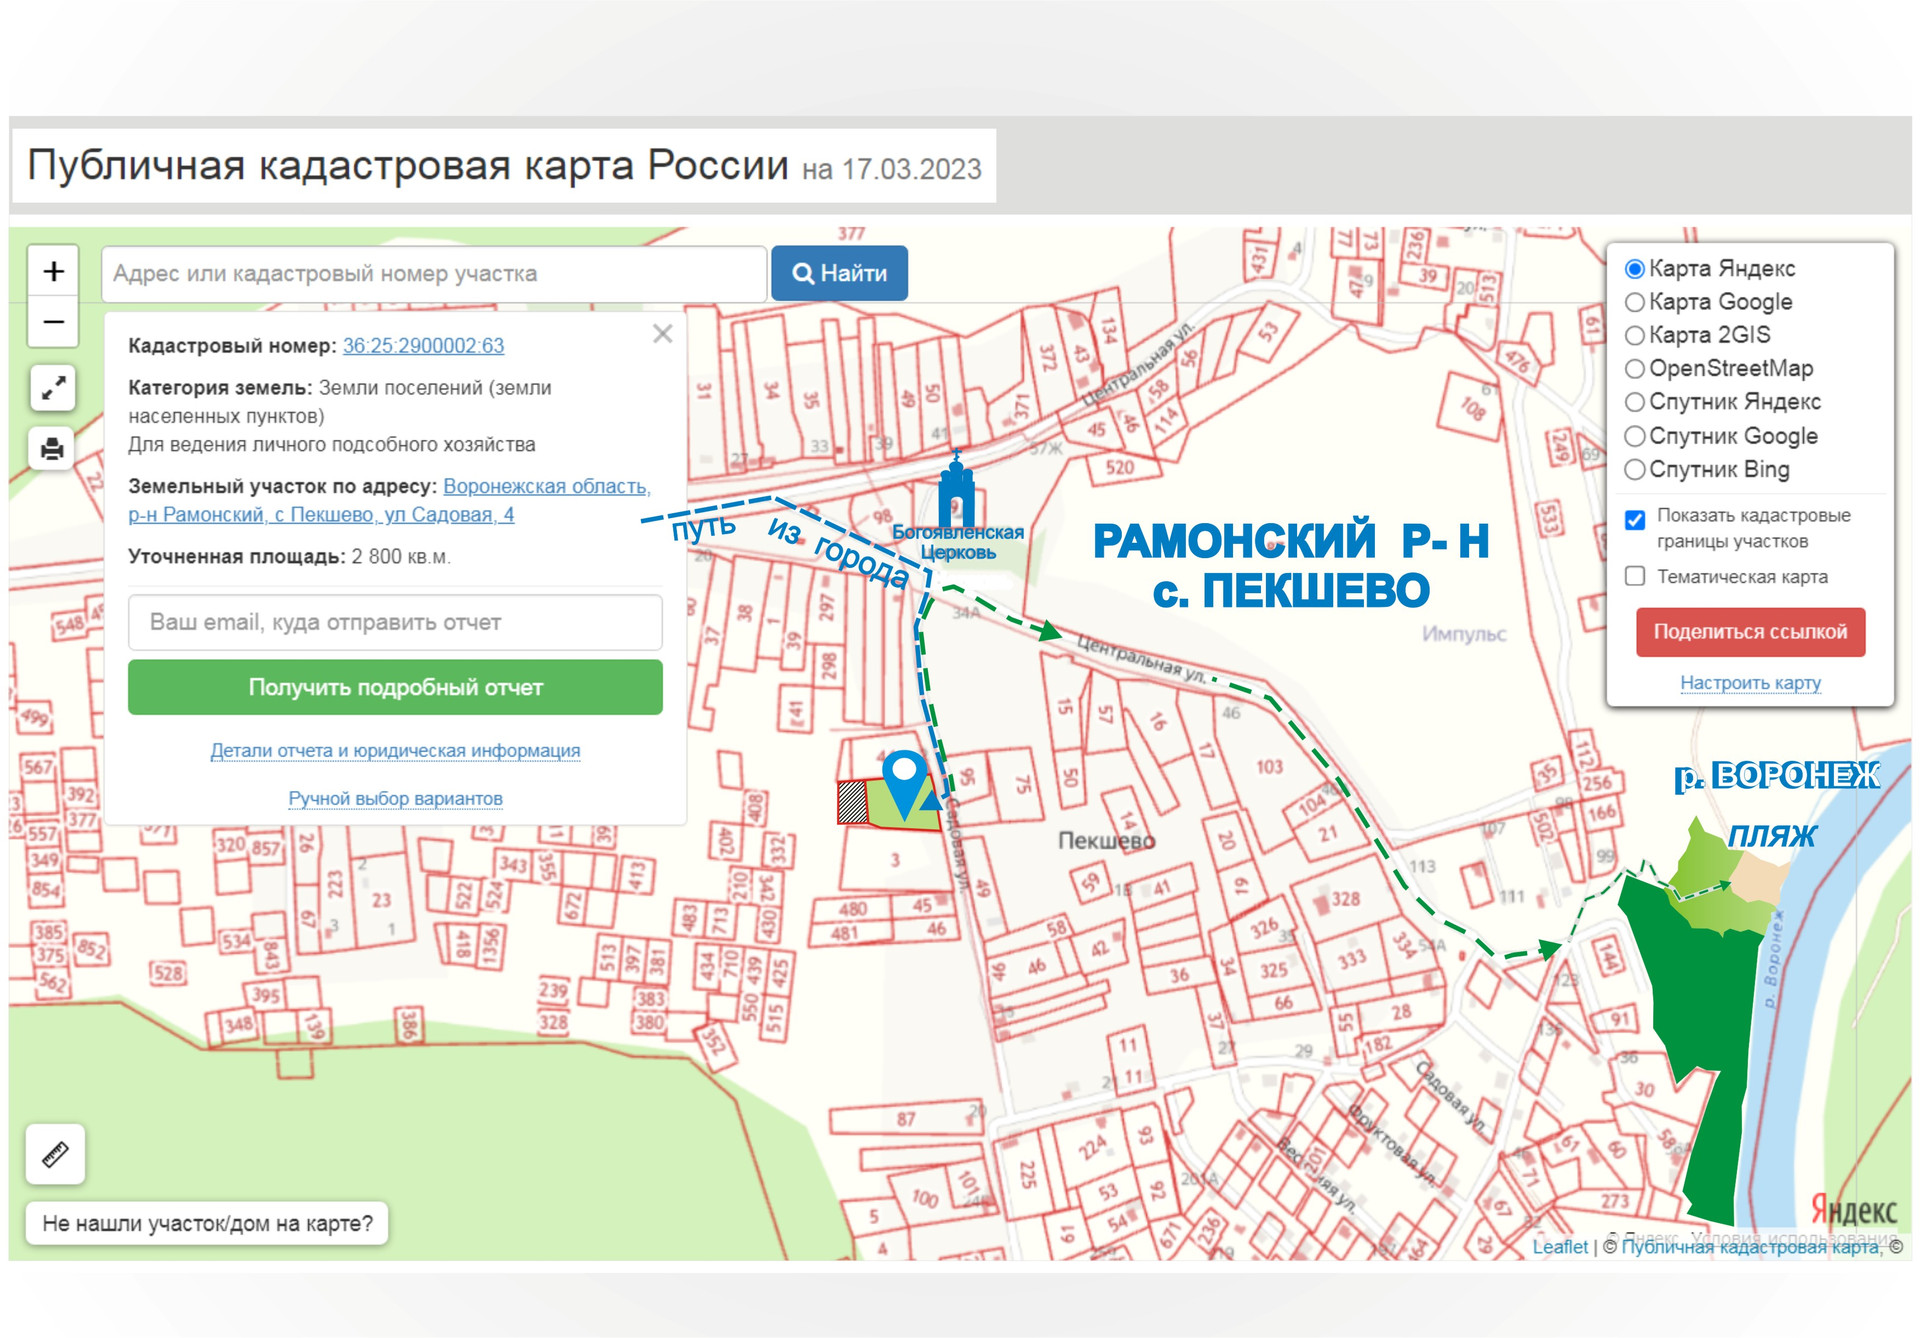This screenshot has height=1338, width=1920.
Task: Click the Bogoyavlenskaya church icon
Action: (x=956, y=490)
